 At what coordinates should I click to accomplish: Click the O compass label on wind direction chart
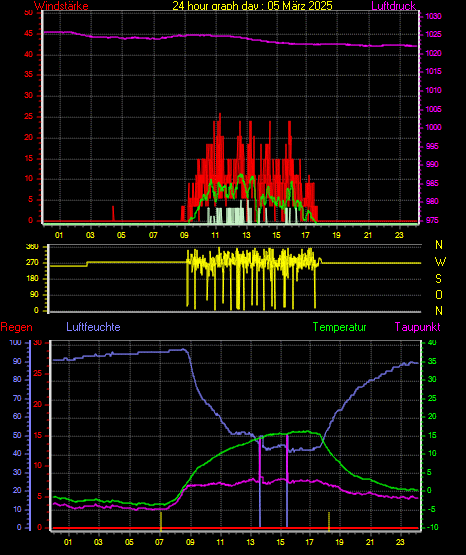[x=439, y=294]
